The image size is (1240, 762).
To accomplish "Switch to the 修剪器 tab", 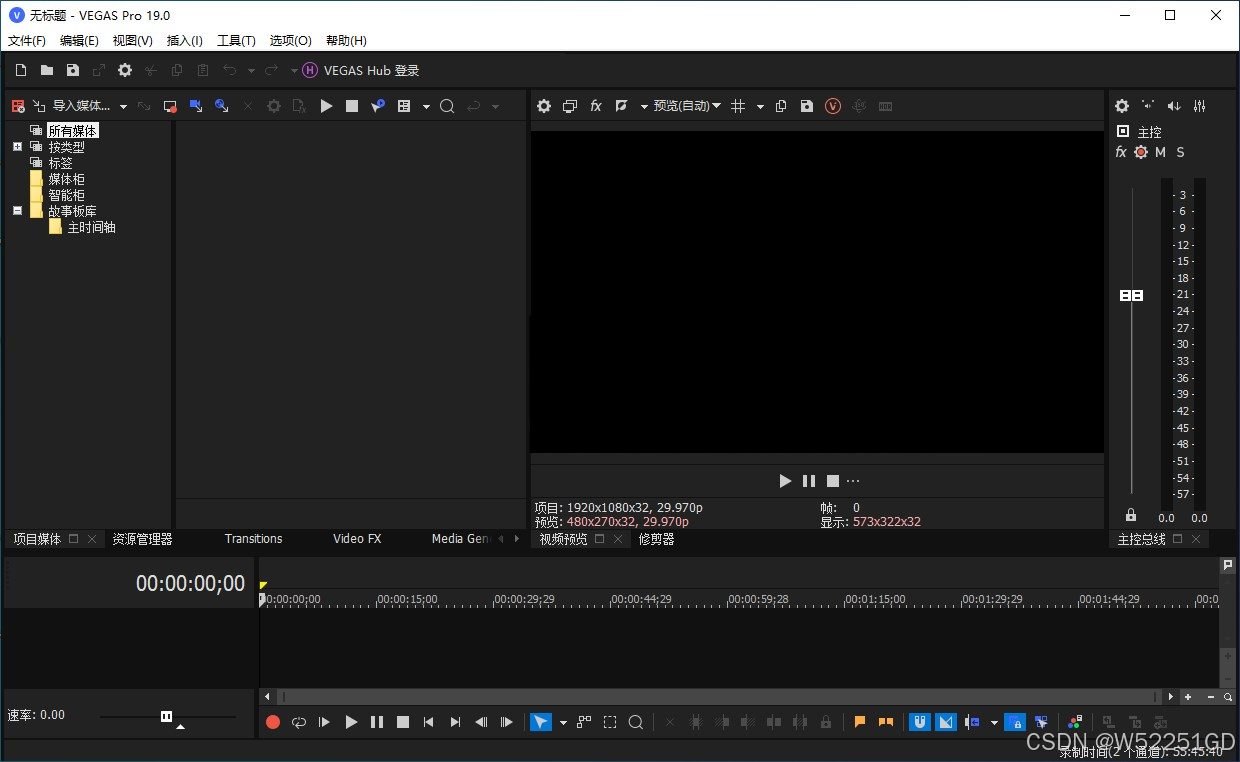I will point(656,539).
